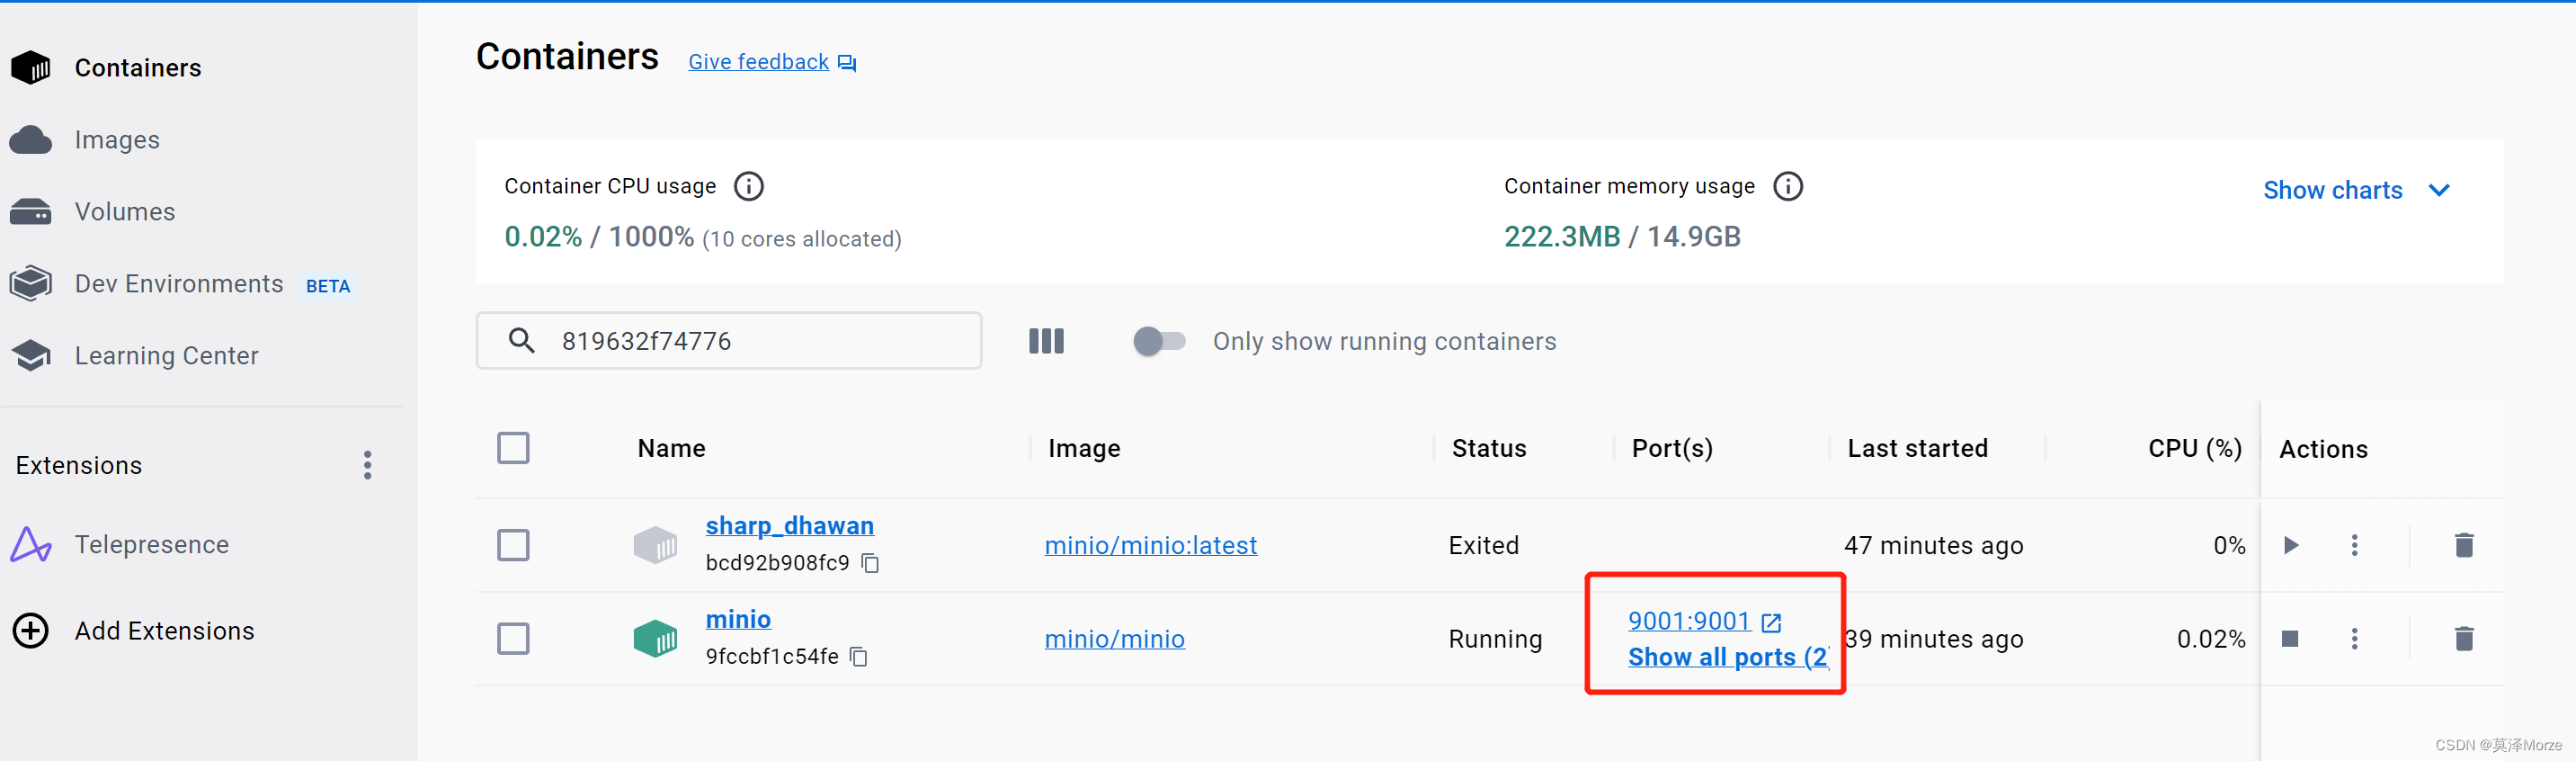Click Show all ports link
The height and width of the screenshot is (761, 2576).
(1728, 657)
